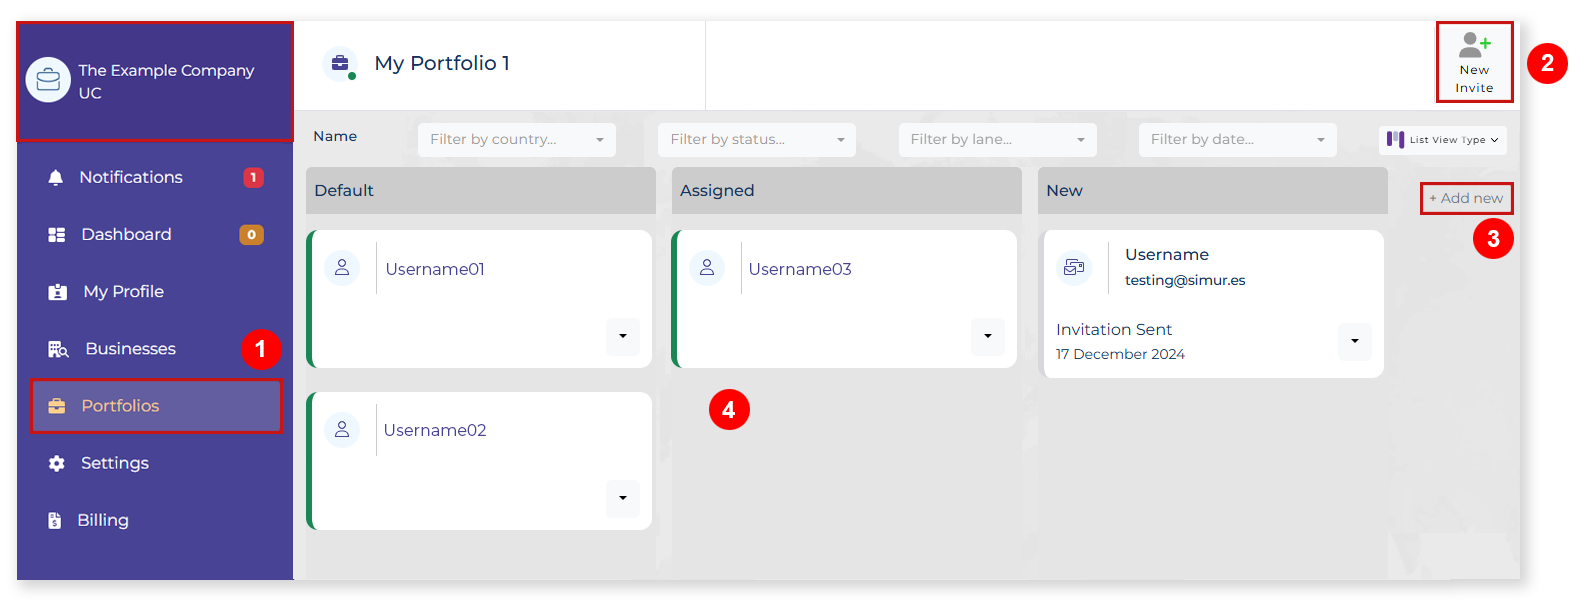Open the Filter by status dropdown

click(x=757, y=140)
